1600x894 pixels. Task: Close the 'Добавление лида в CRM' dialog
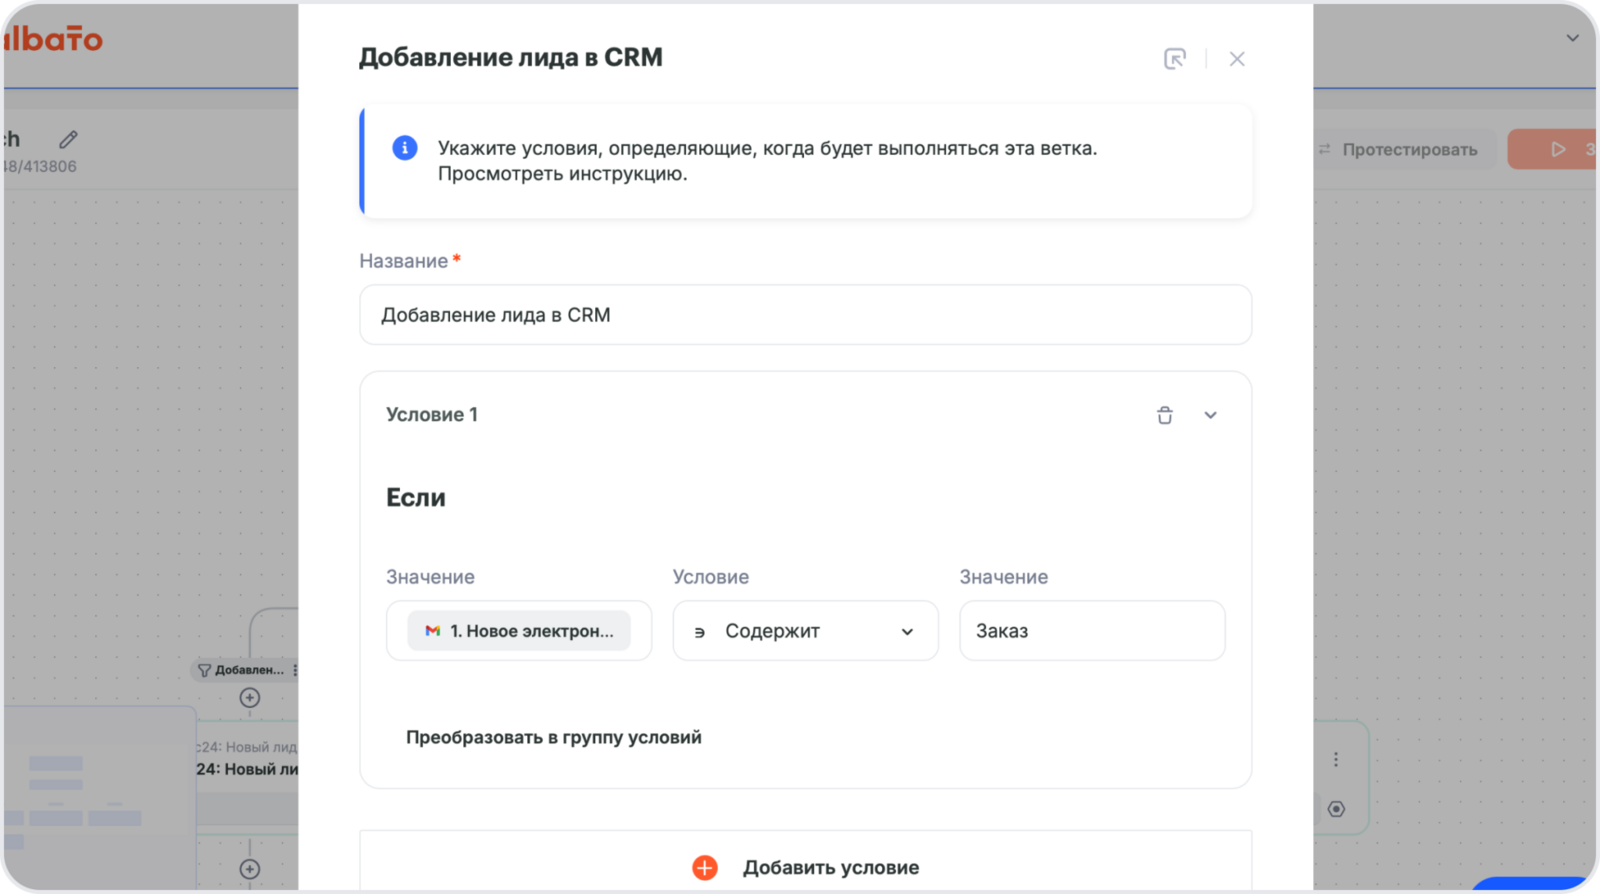pos(1237,59)
